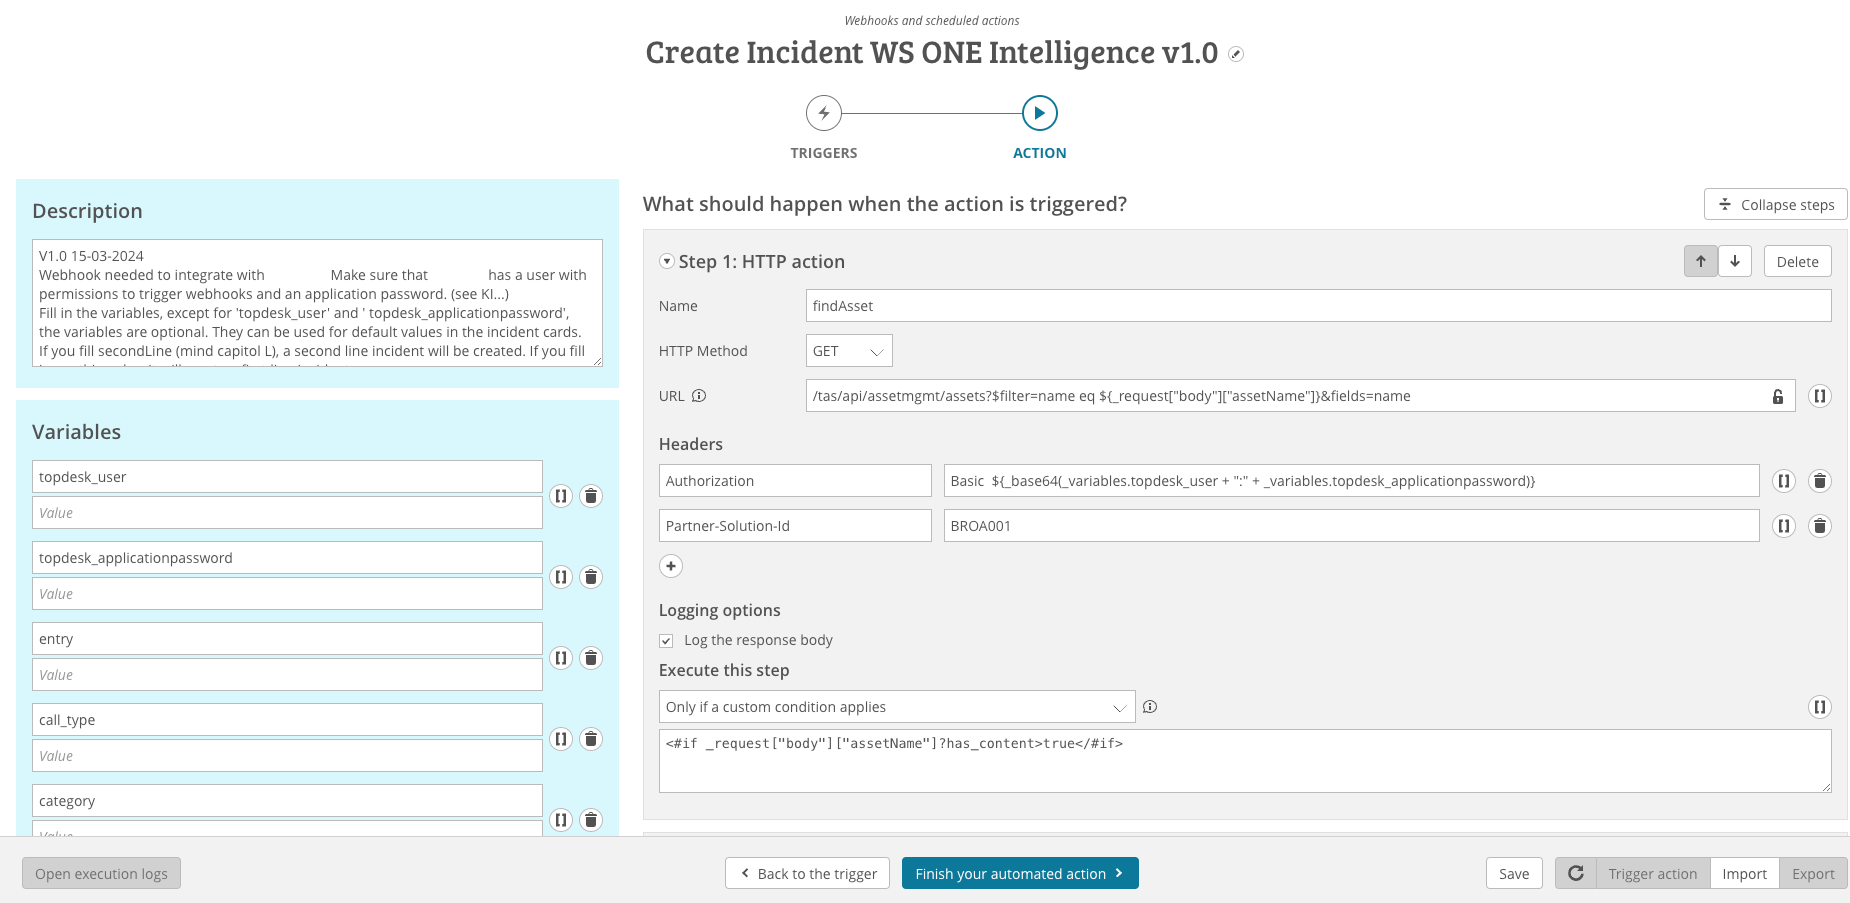
Task: Click Finish your automated action
Action: 1020,873
